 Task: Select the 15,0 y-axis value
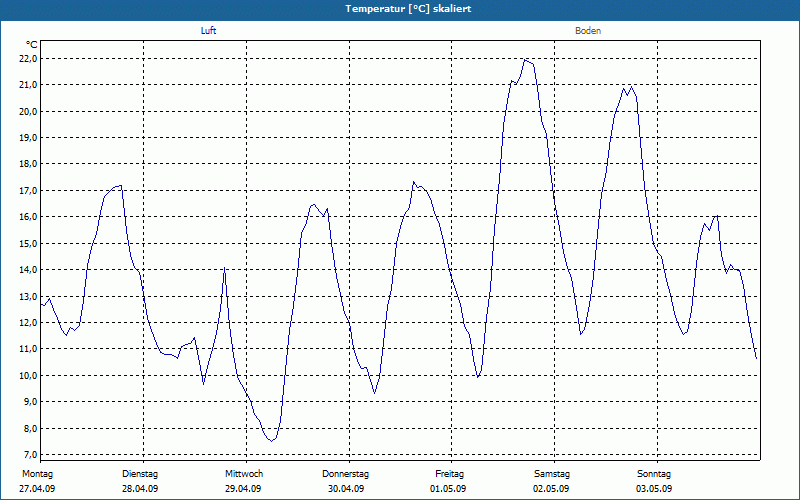28,243
